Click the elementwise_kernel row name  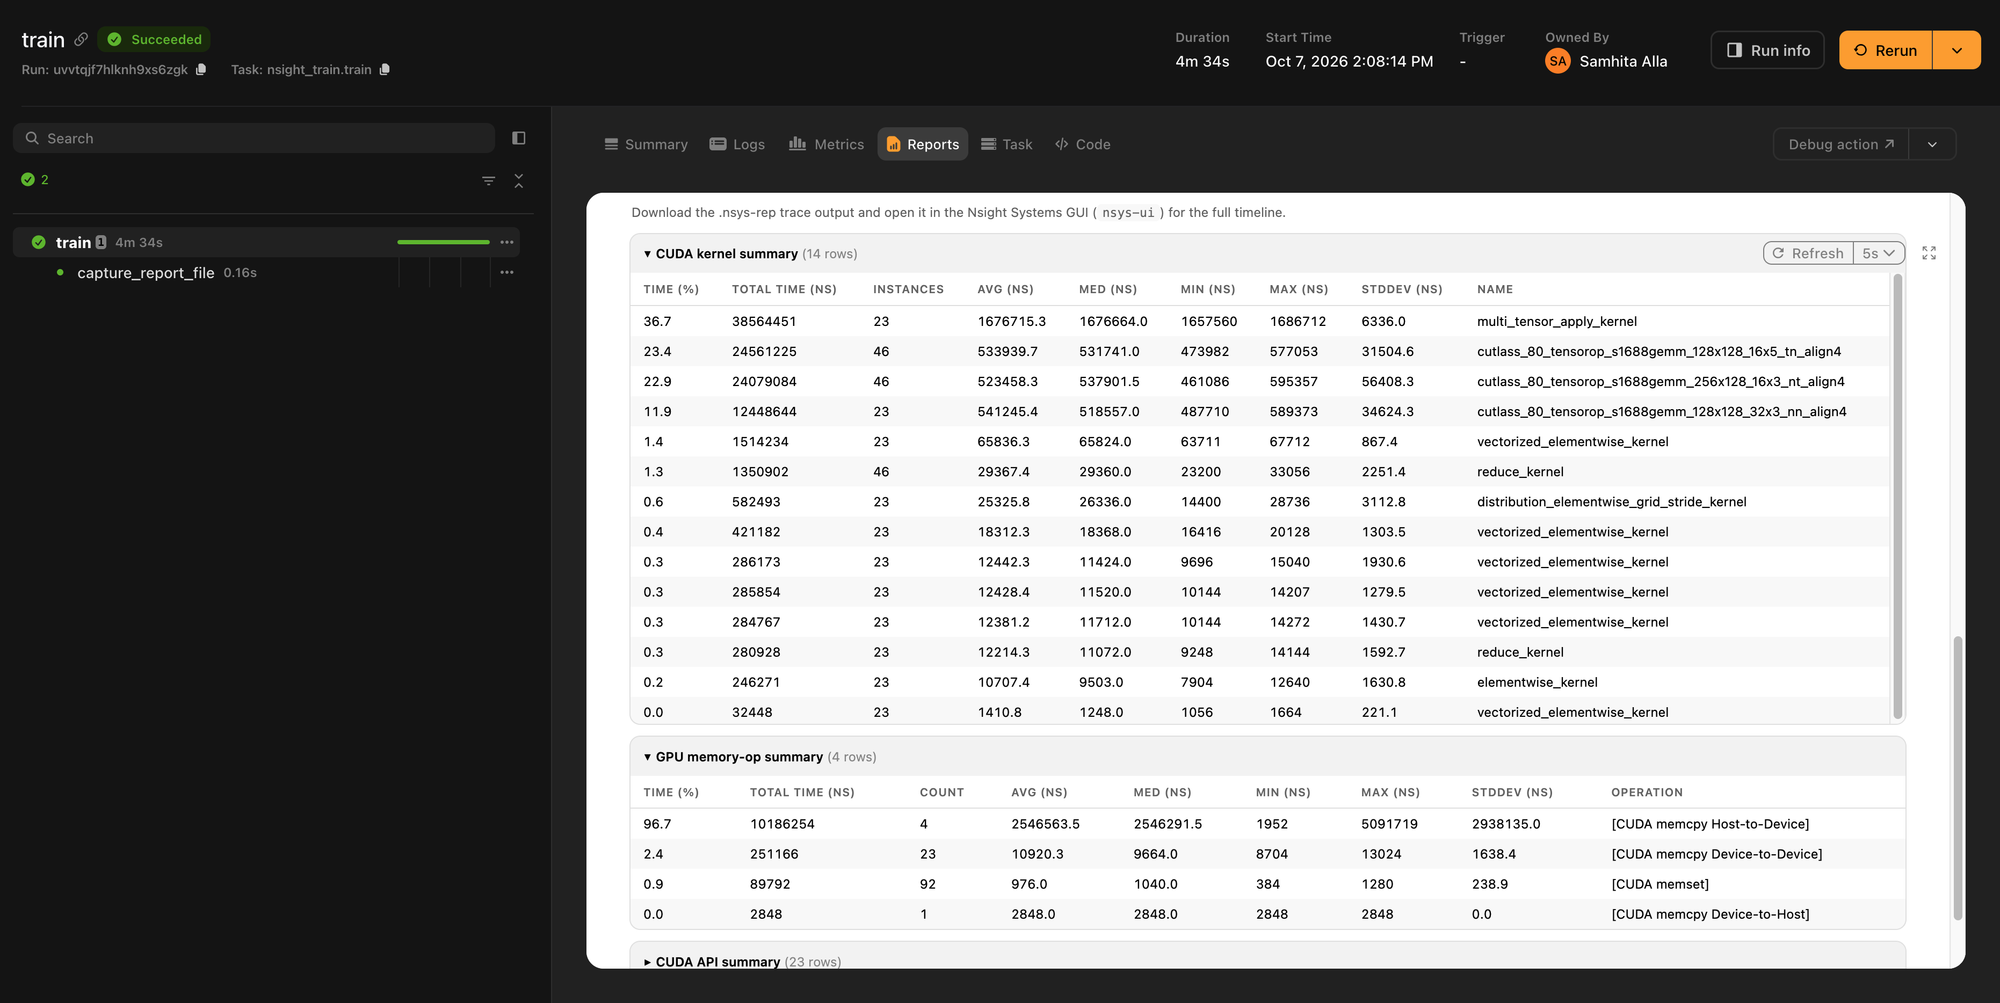[1537, 682]
